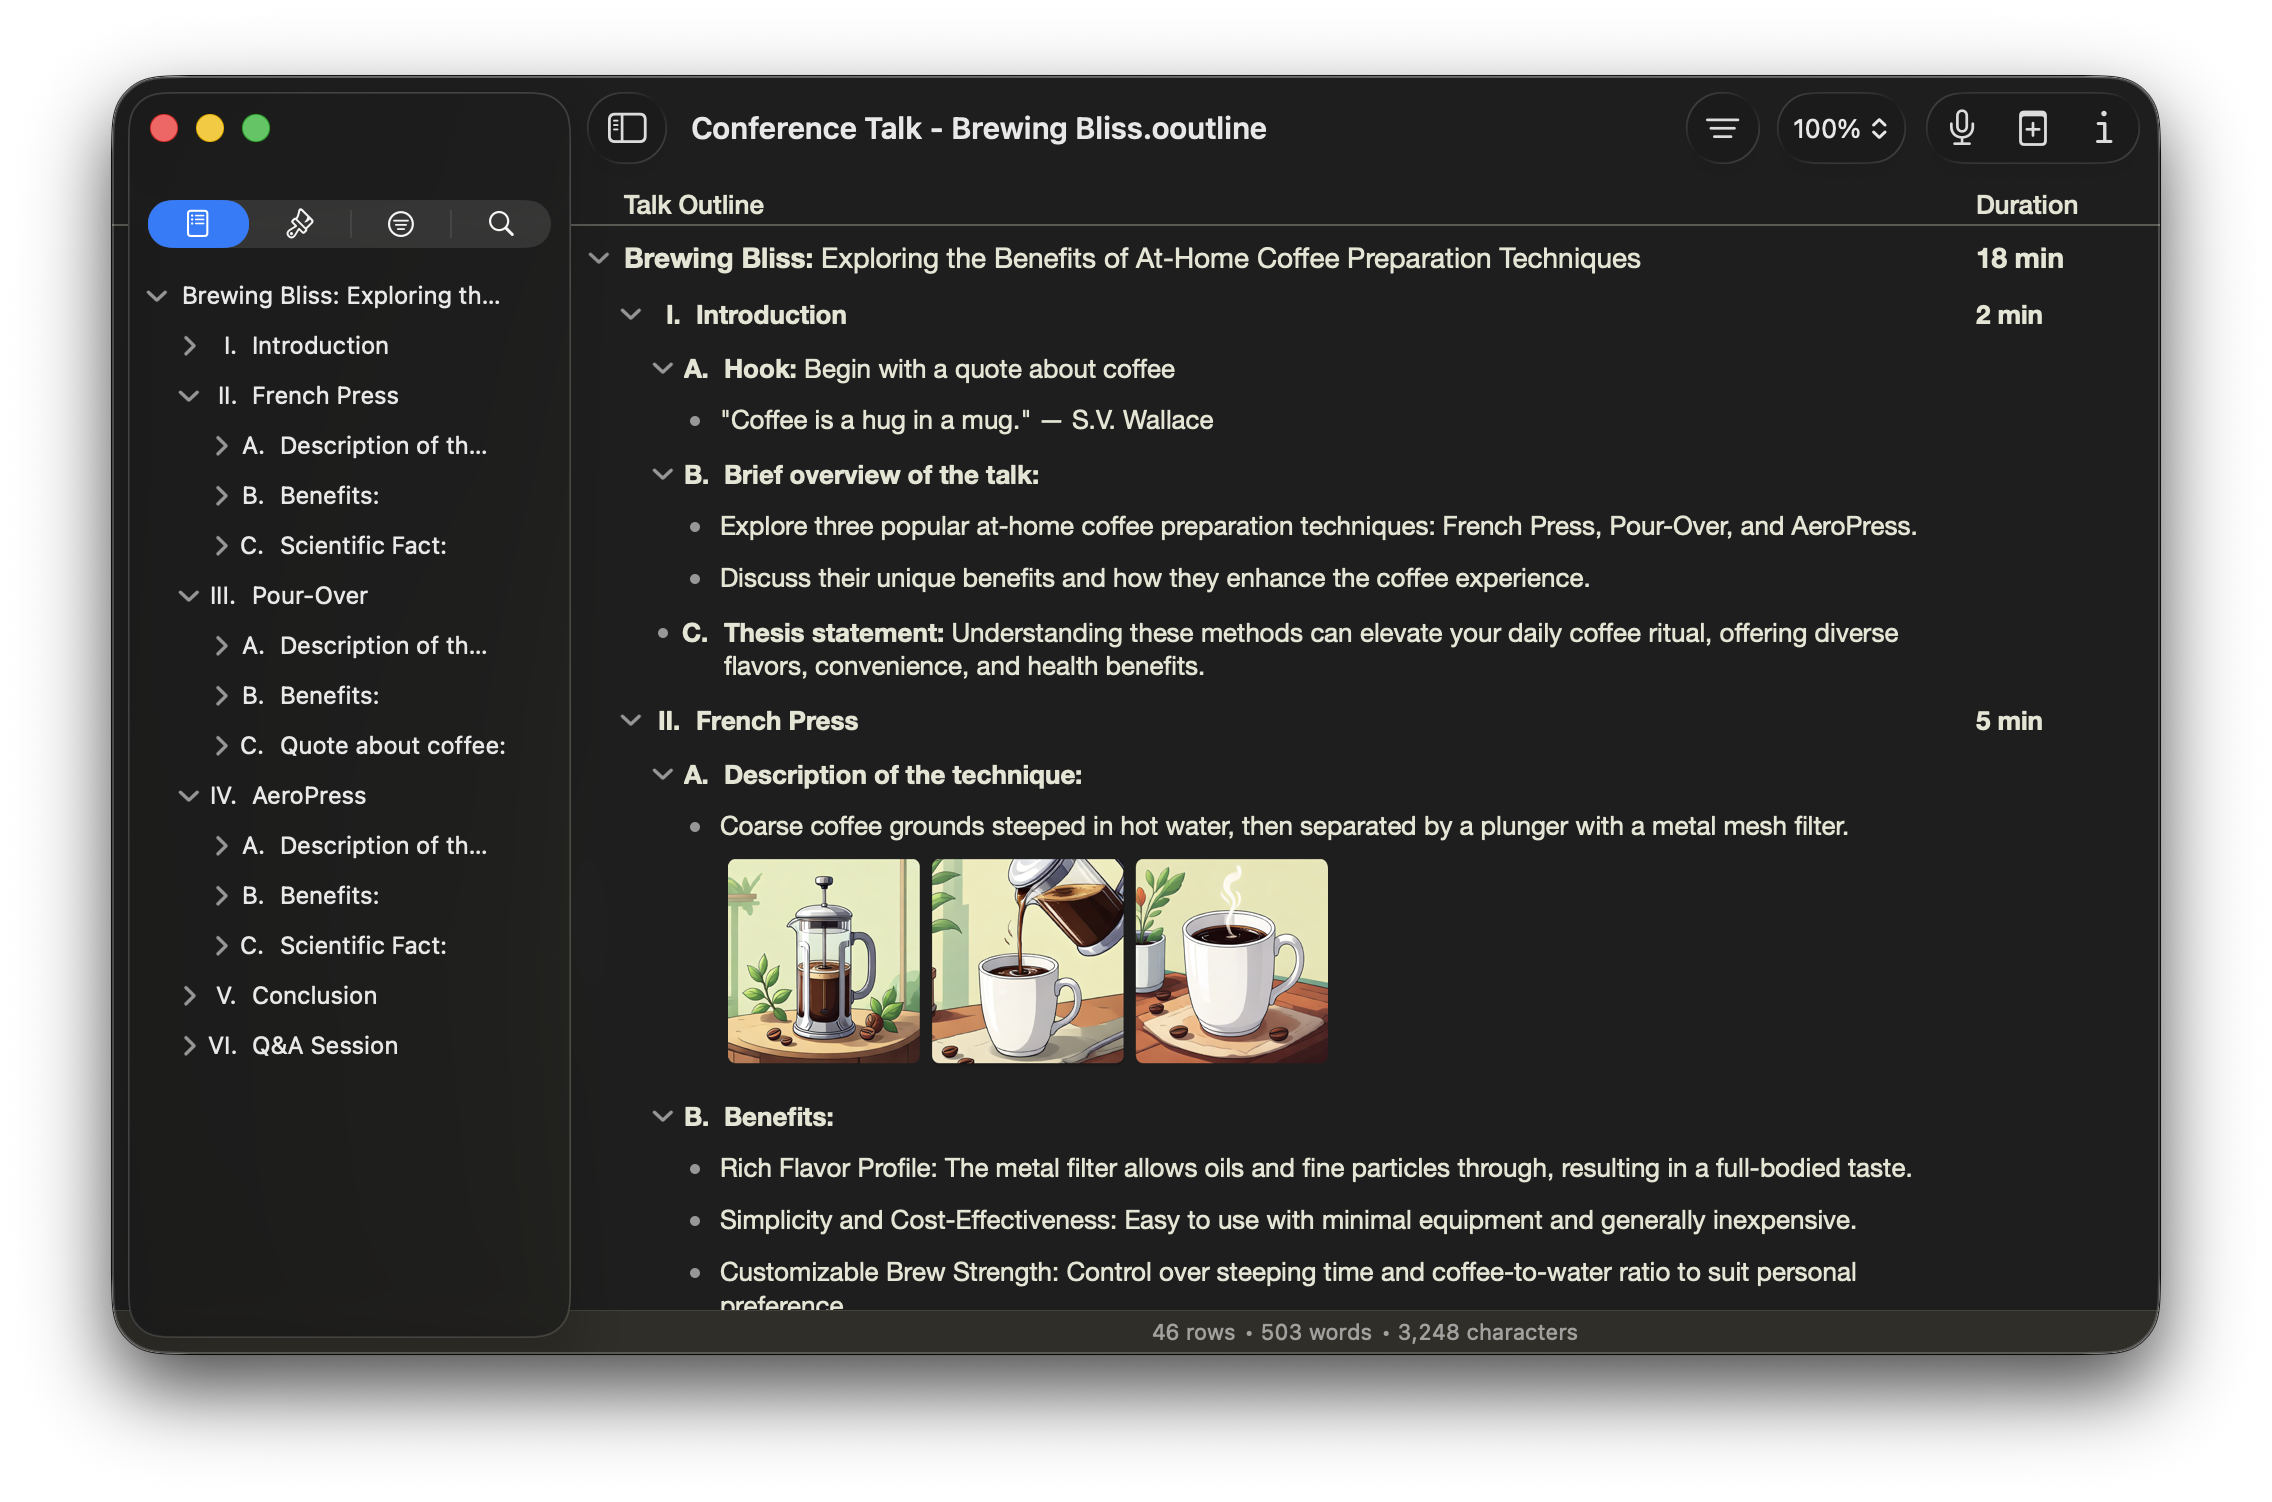The image size is (2272, 1502).
Task: Collapse III. Pour-Over in sidebar
Action: (190, 595)
